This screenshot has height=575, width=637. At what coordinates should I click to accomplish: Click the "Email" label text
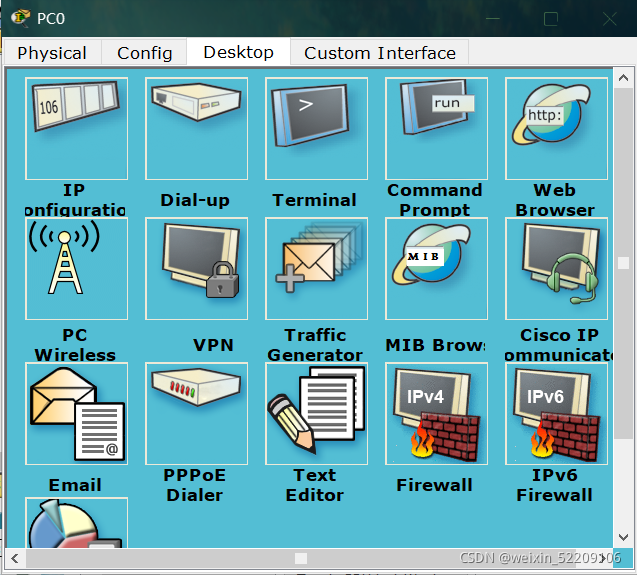pos(75,485)
